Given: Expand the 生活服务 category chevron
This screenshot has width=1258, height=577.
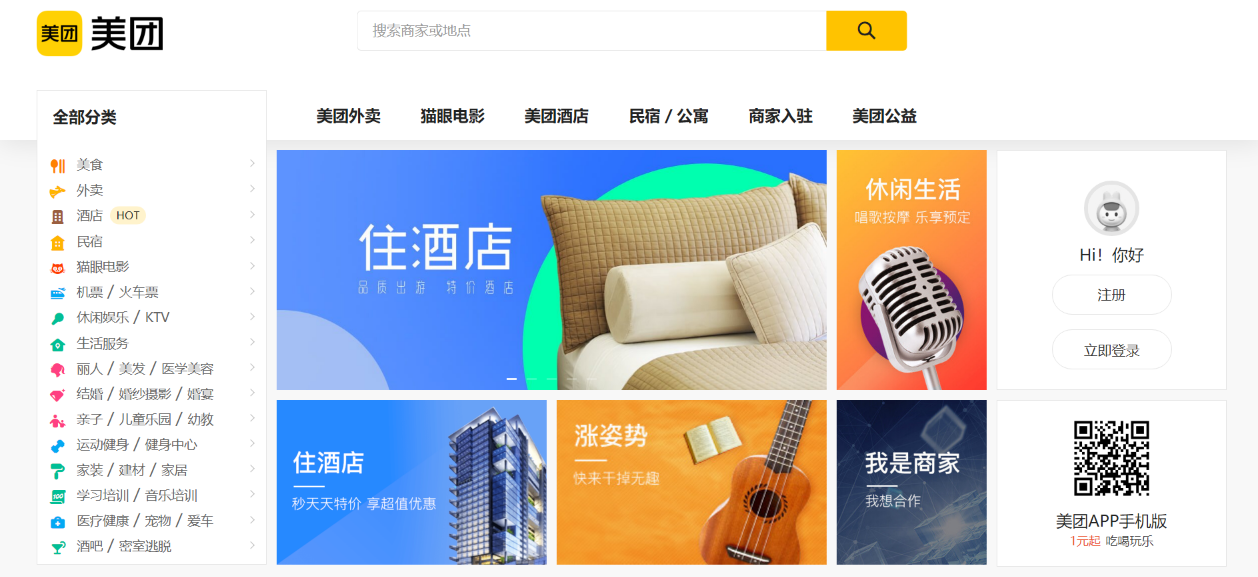Looking at the screenshot, I should pyautogui.click(x=252, y=342).
